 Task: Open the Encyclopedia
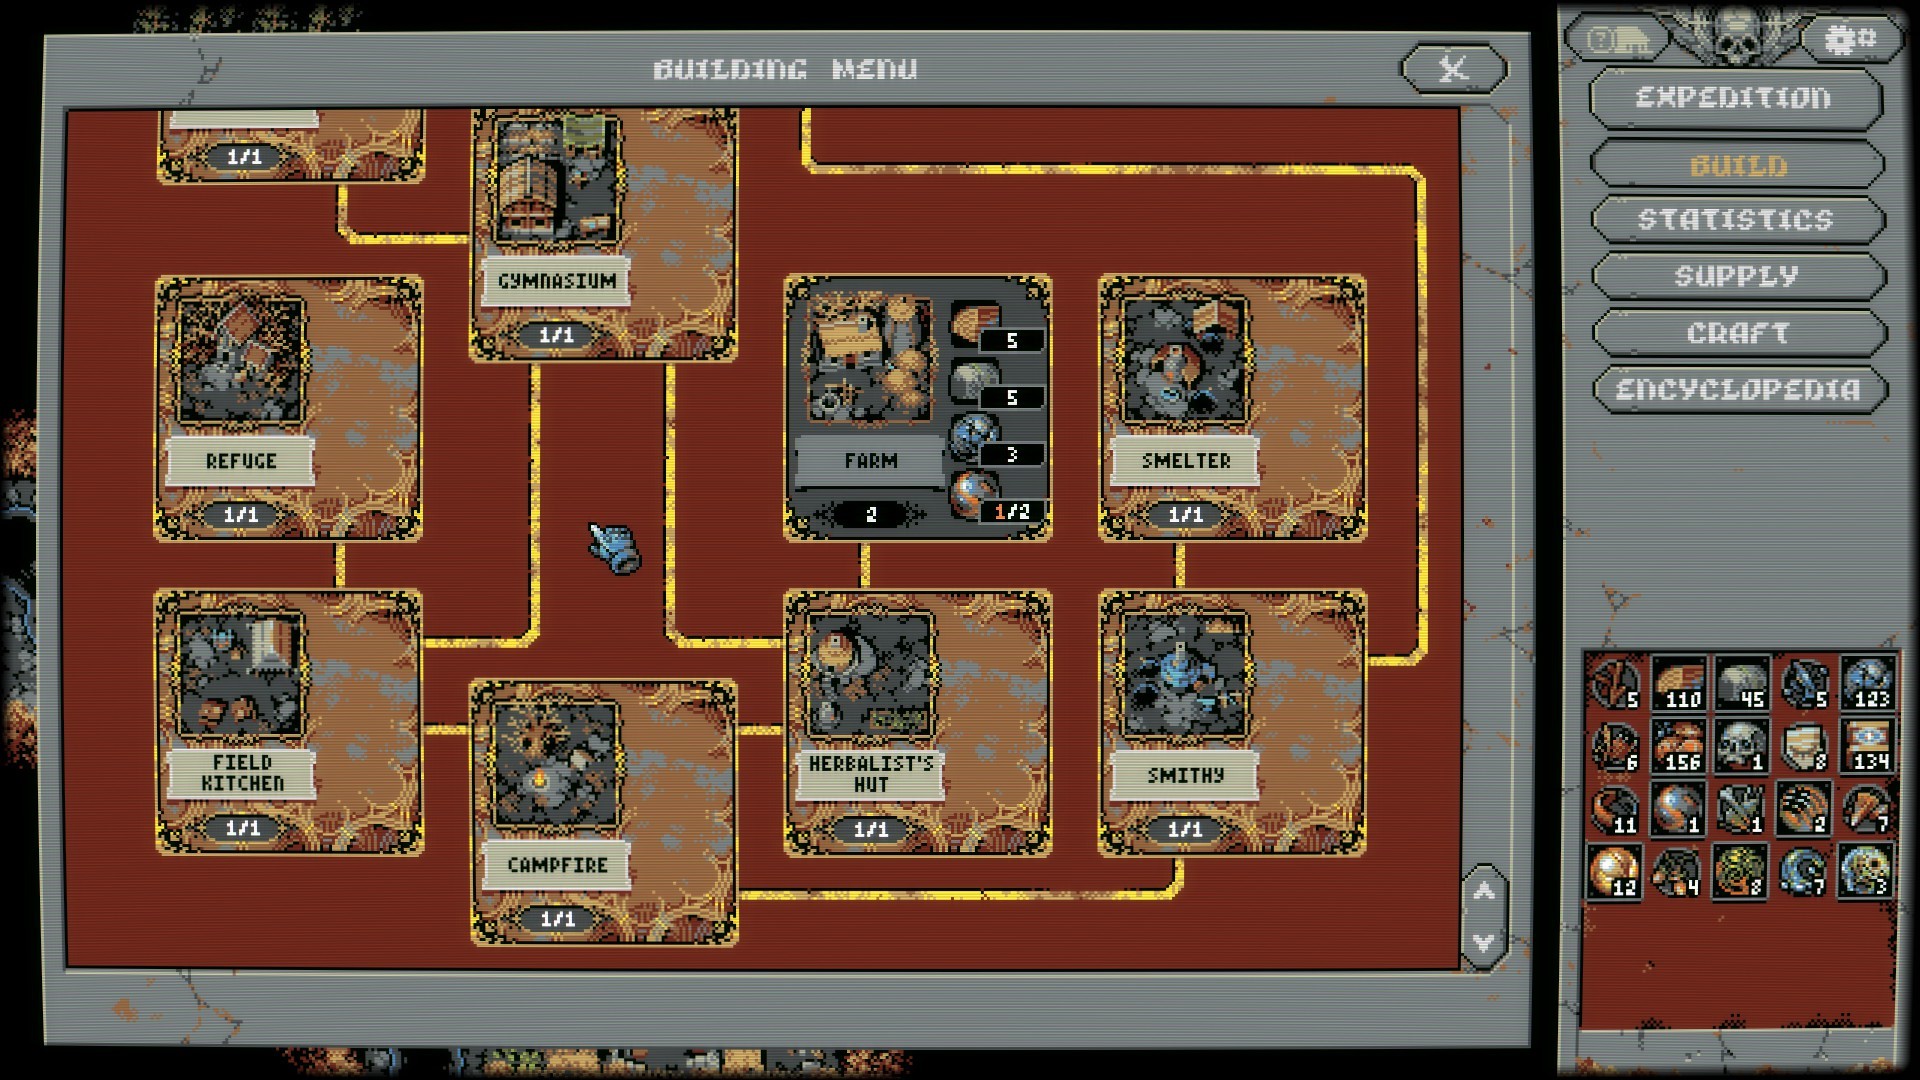pos(1737,390)
